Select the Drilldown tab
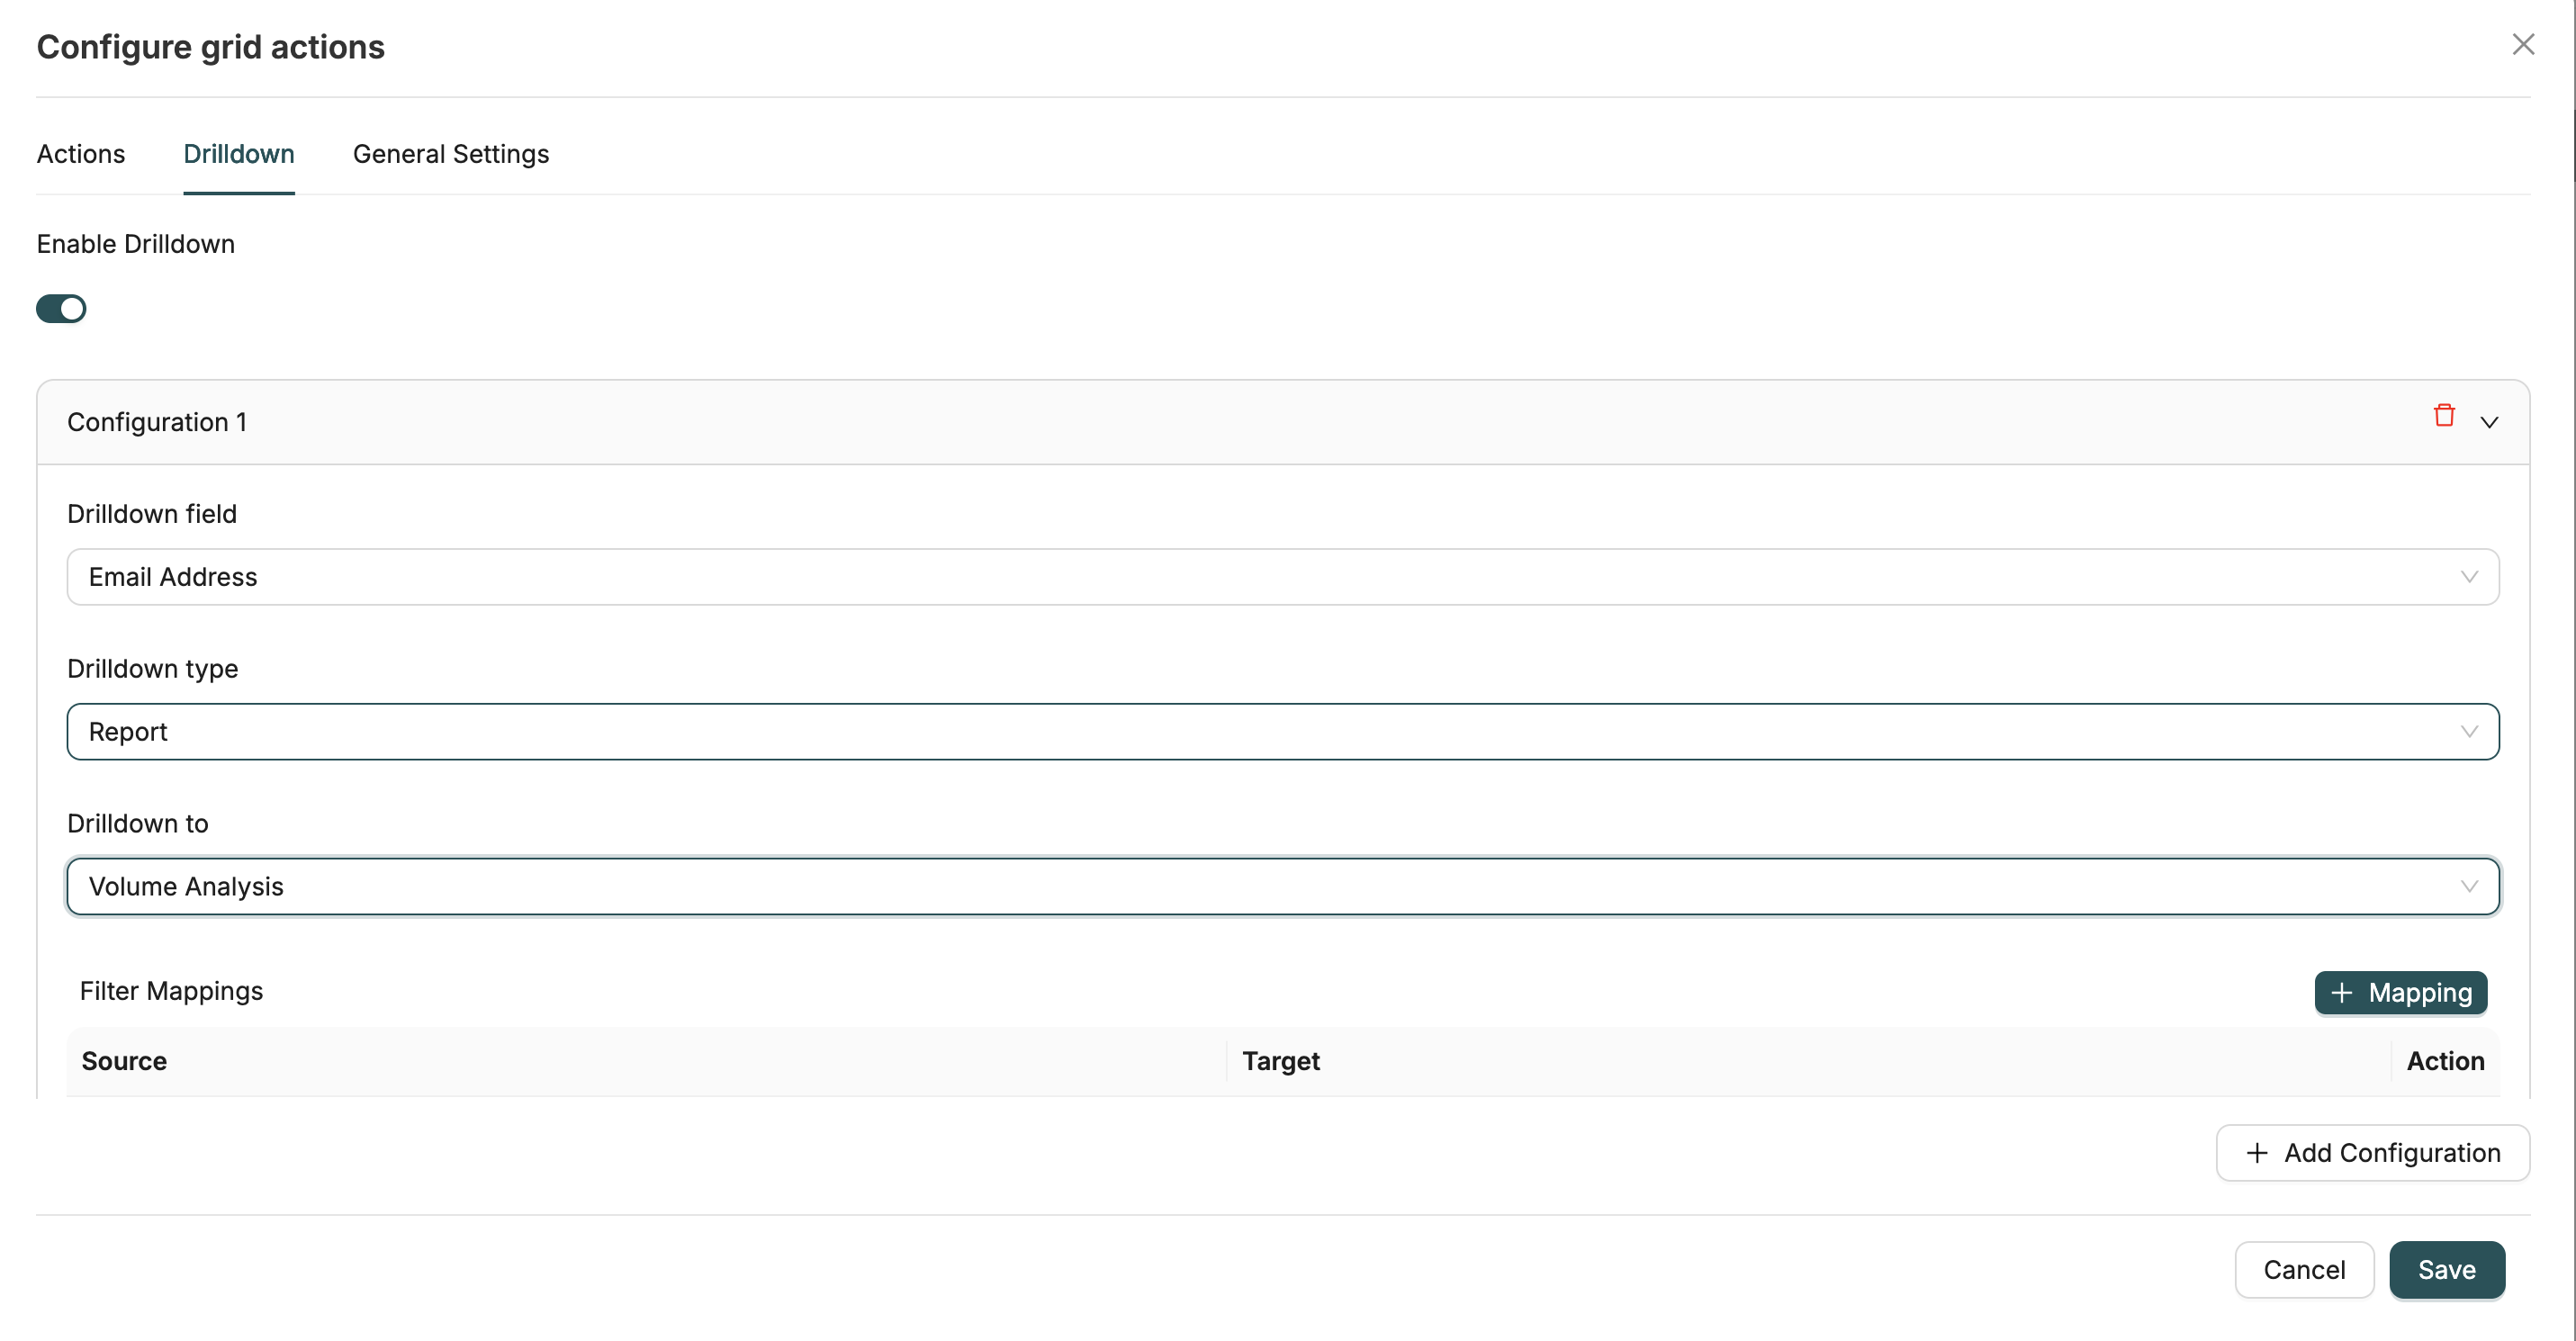2576x1341 pixels. [238, 154]
